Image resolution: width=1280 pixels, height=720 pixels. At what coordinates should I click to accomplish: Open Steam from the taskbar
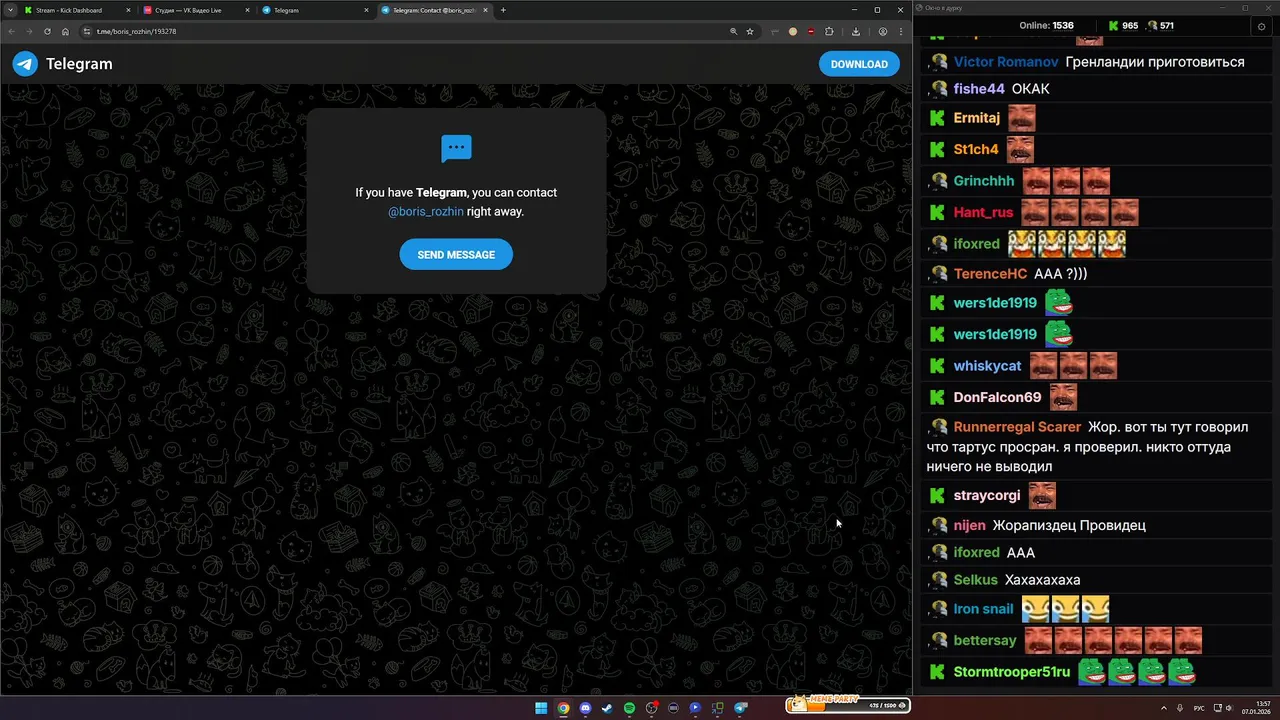pos(607,708)
